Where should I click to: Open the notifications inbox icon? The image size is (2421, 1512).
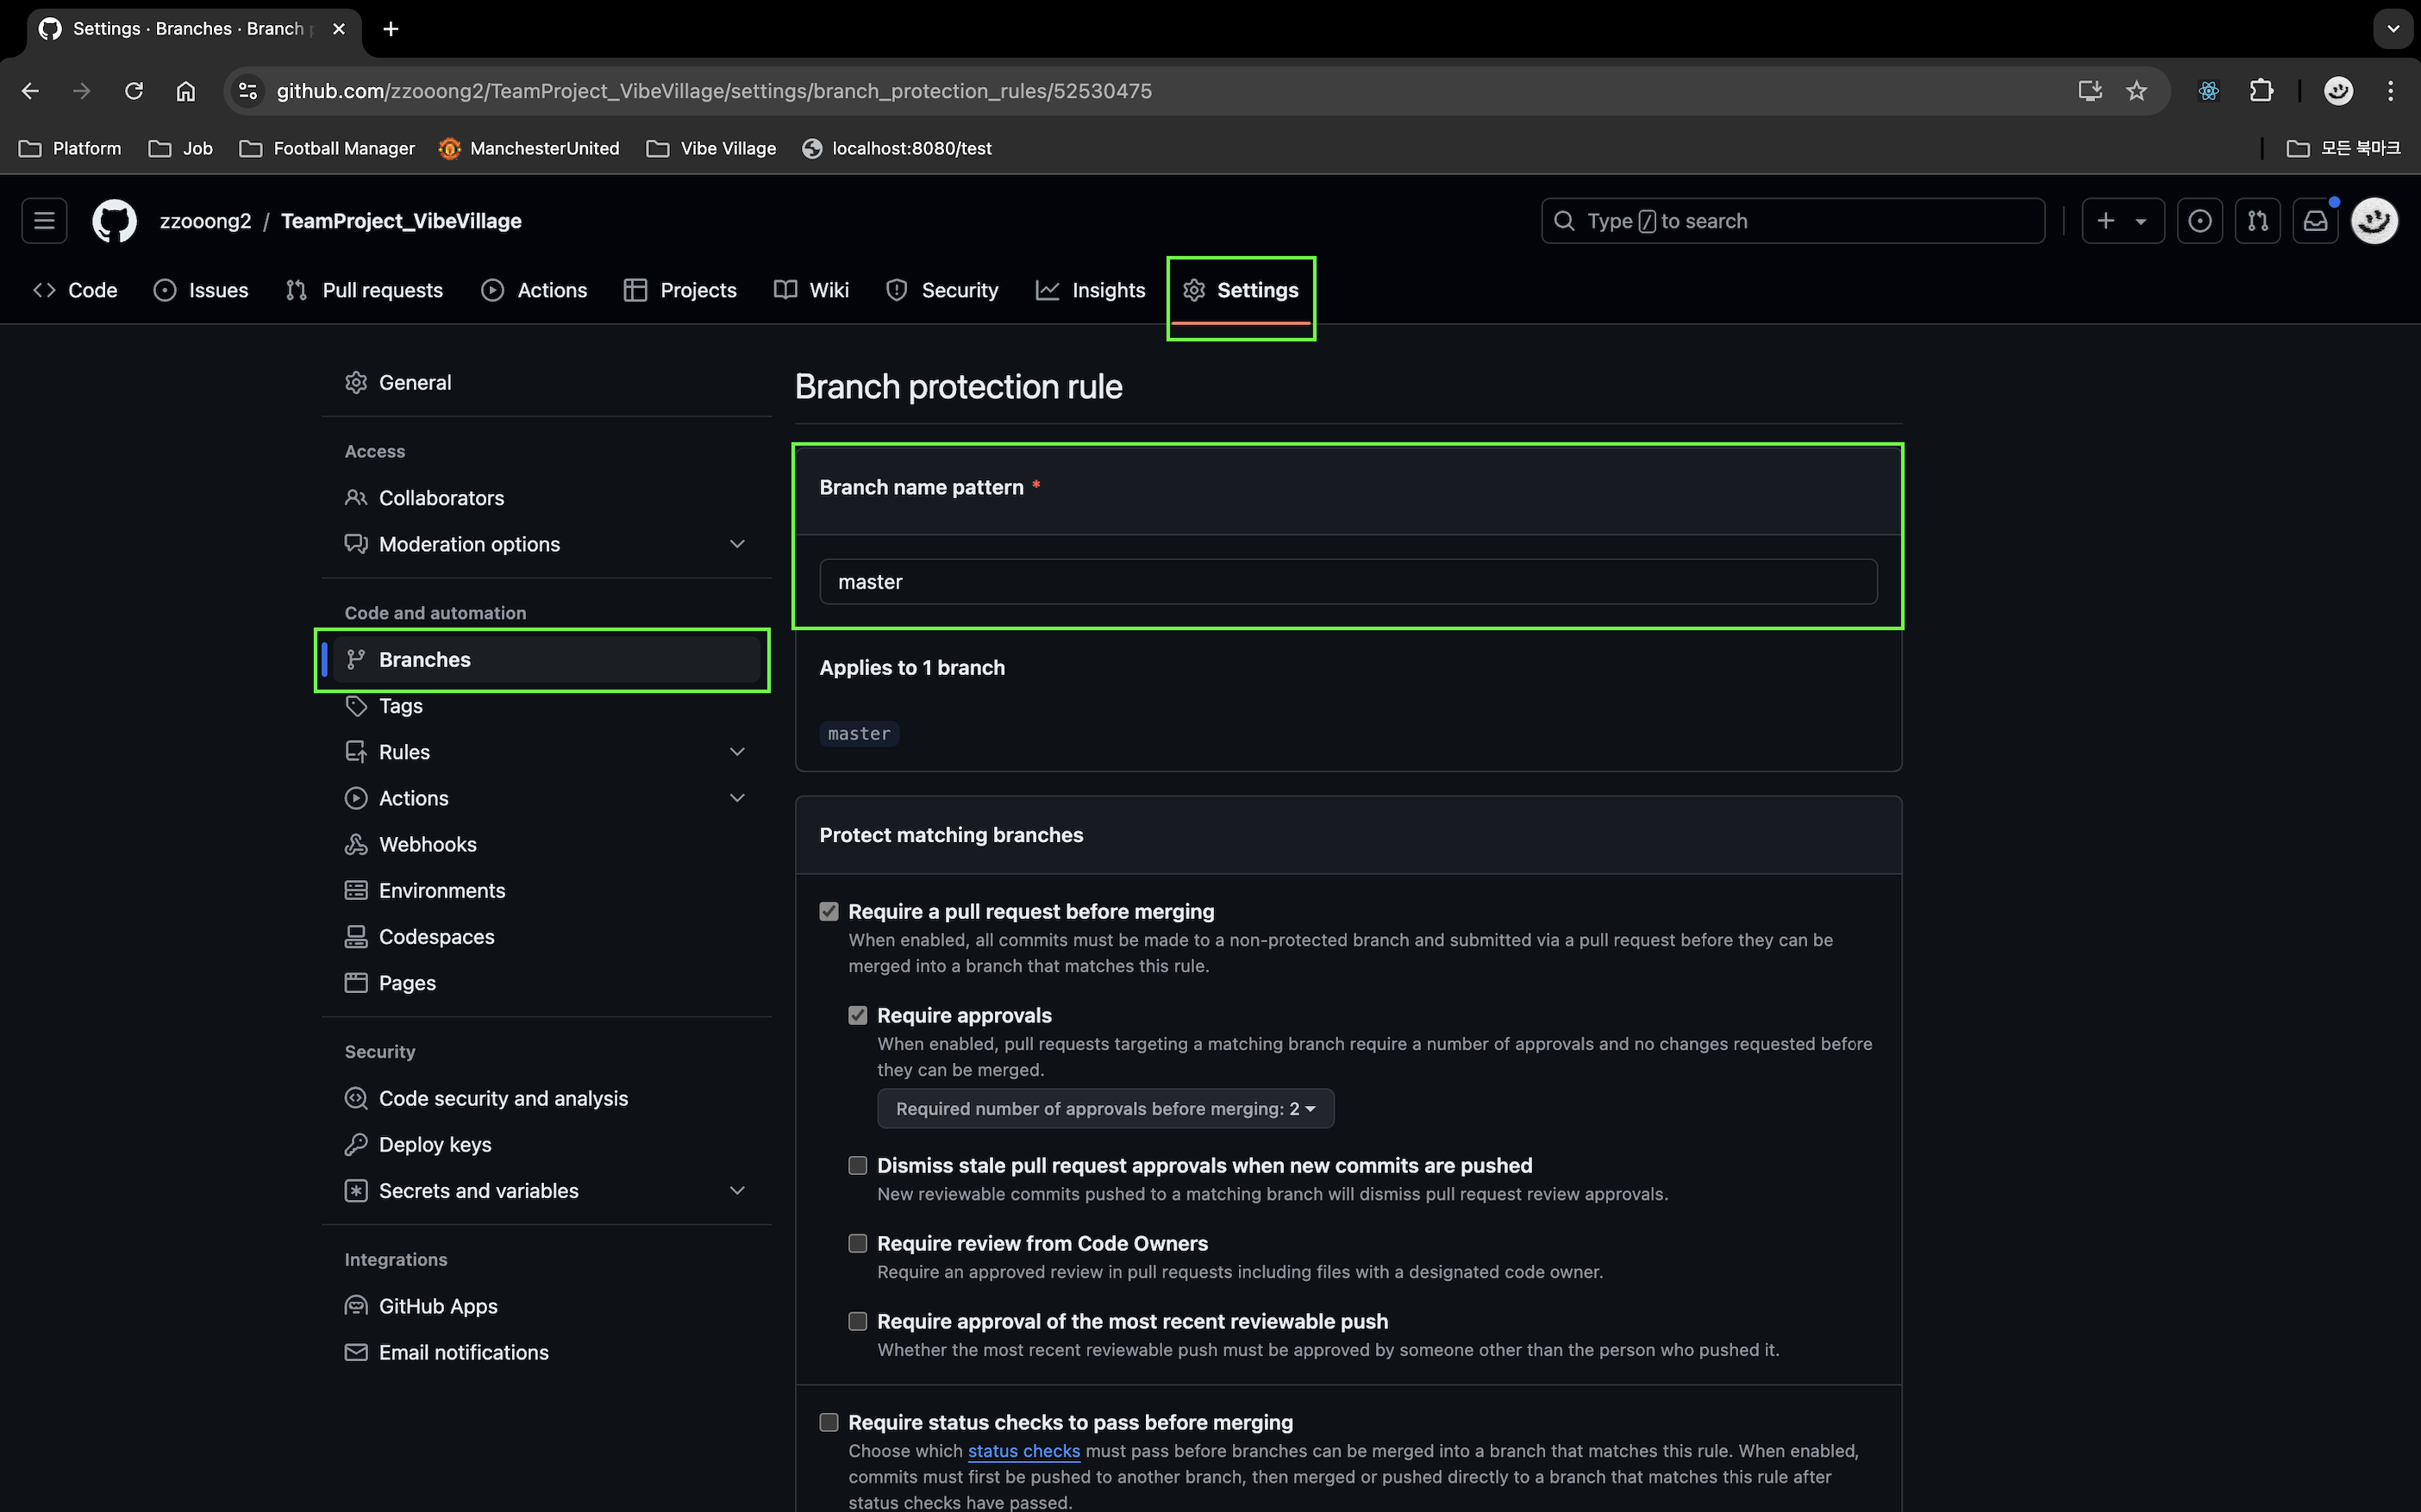2315,221
